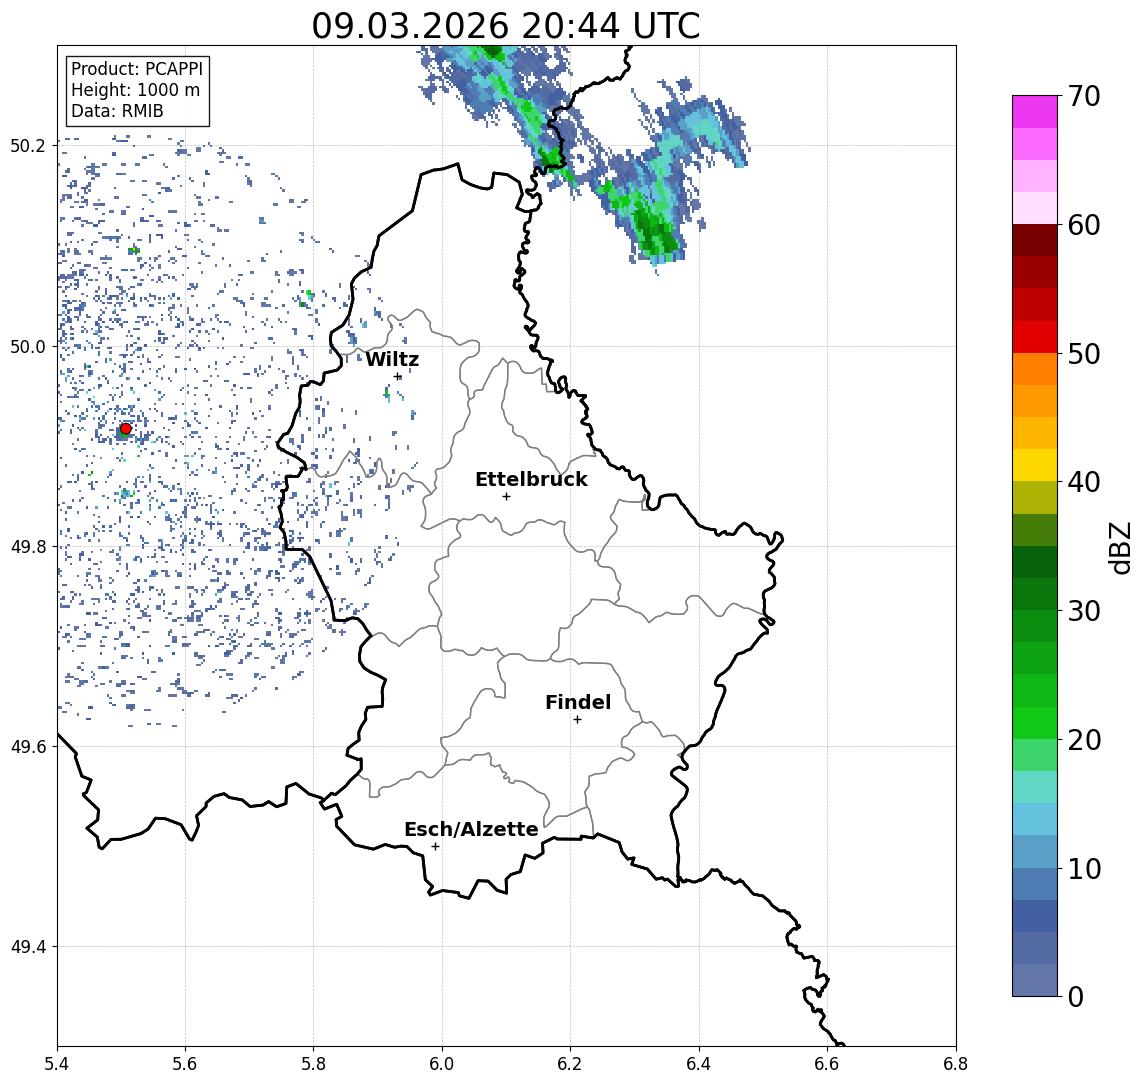Click the 'Esch/Alzette' town label
The image size is (1145, 1084).
coord(471,829)
